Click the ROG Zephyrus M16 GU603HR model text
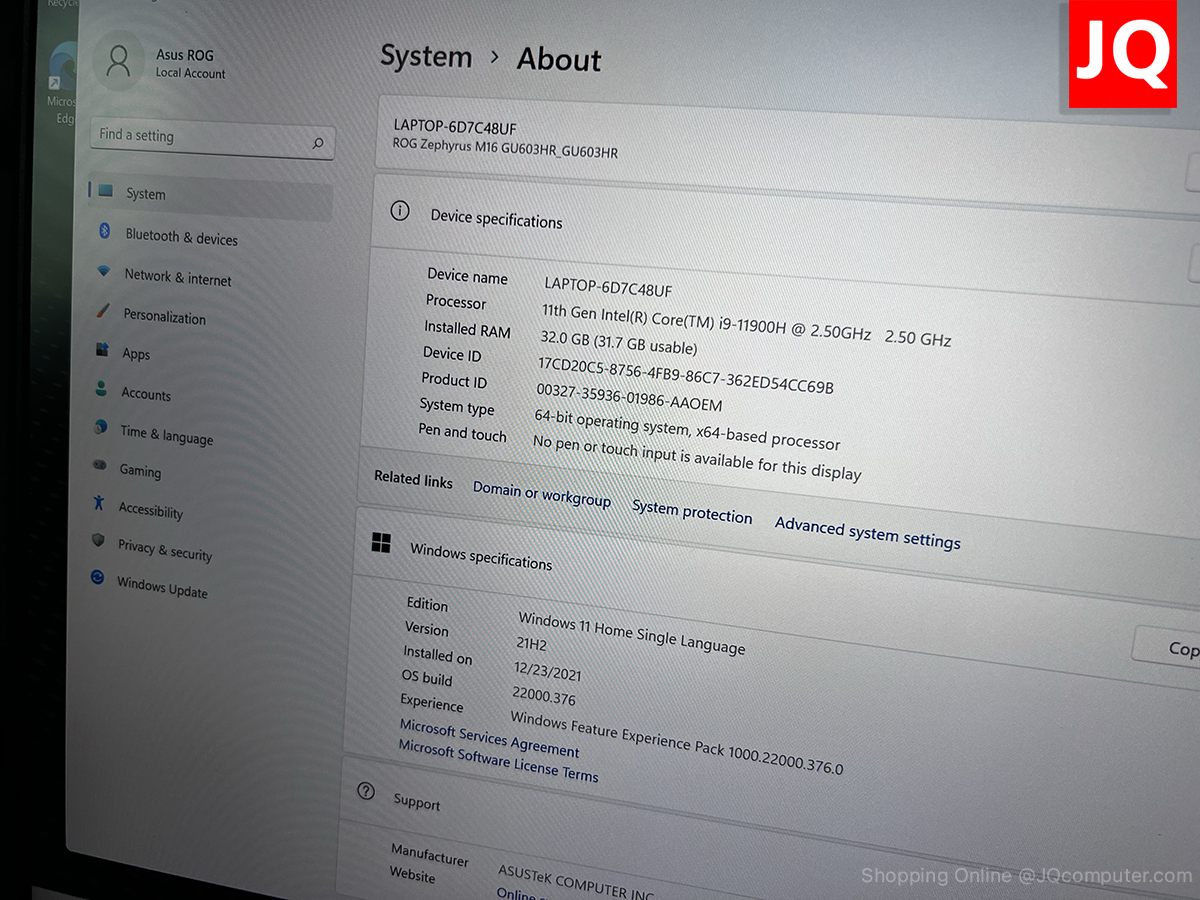 505,149
